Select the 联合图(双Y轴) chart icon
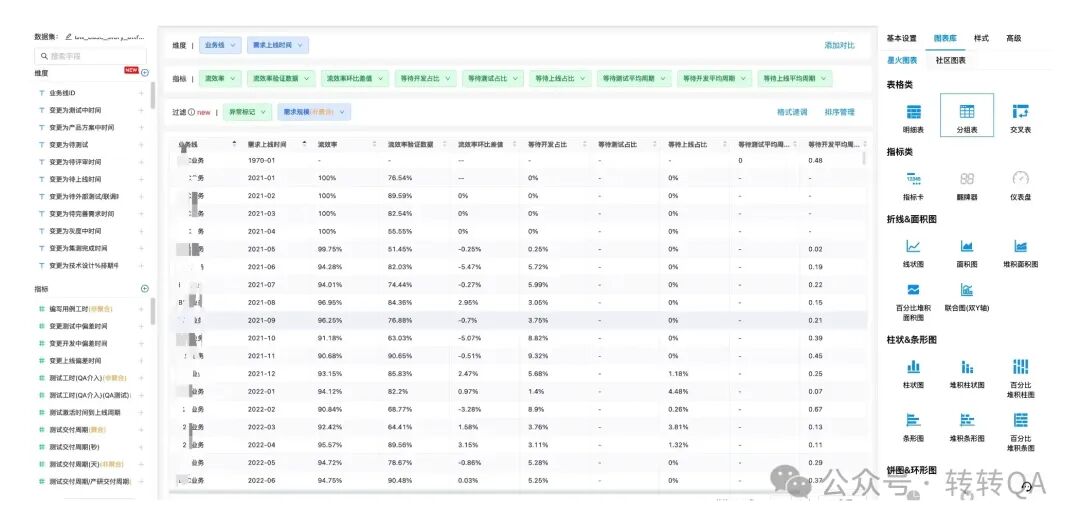The width and height of the screenshot is (1080, 526). click(967, 289)
